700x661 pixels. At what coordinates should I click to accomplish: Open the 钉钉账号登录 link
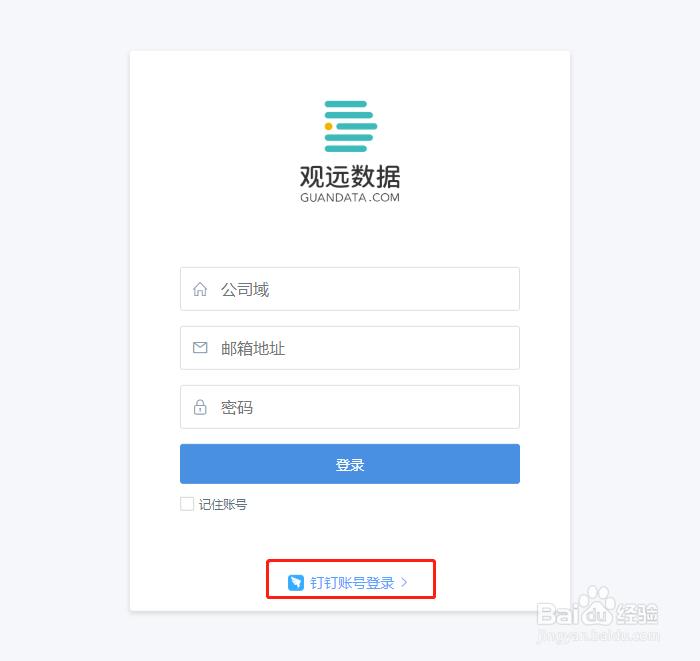(x=352, y=583)
